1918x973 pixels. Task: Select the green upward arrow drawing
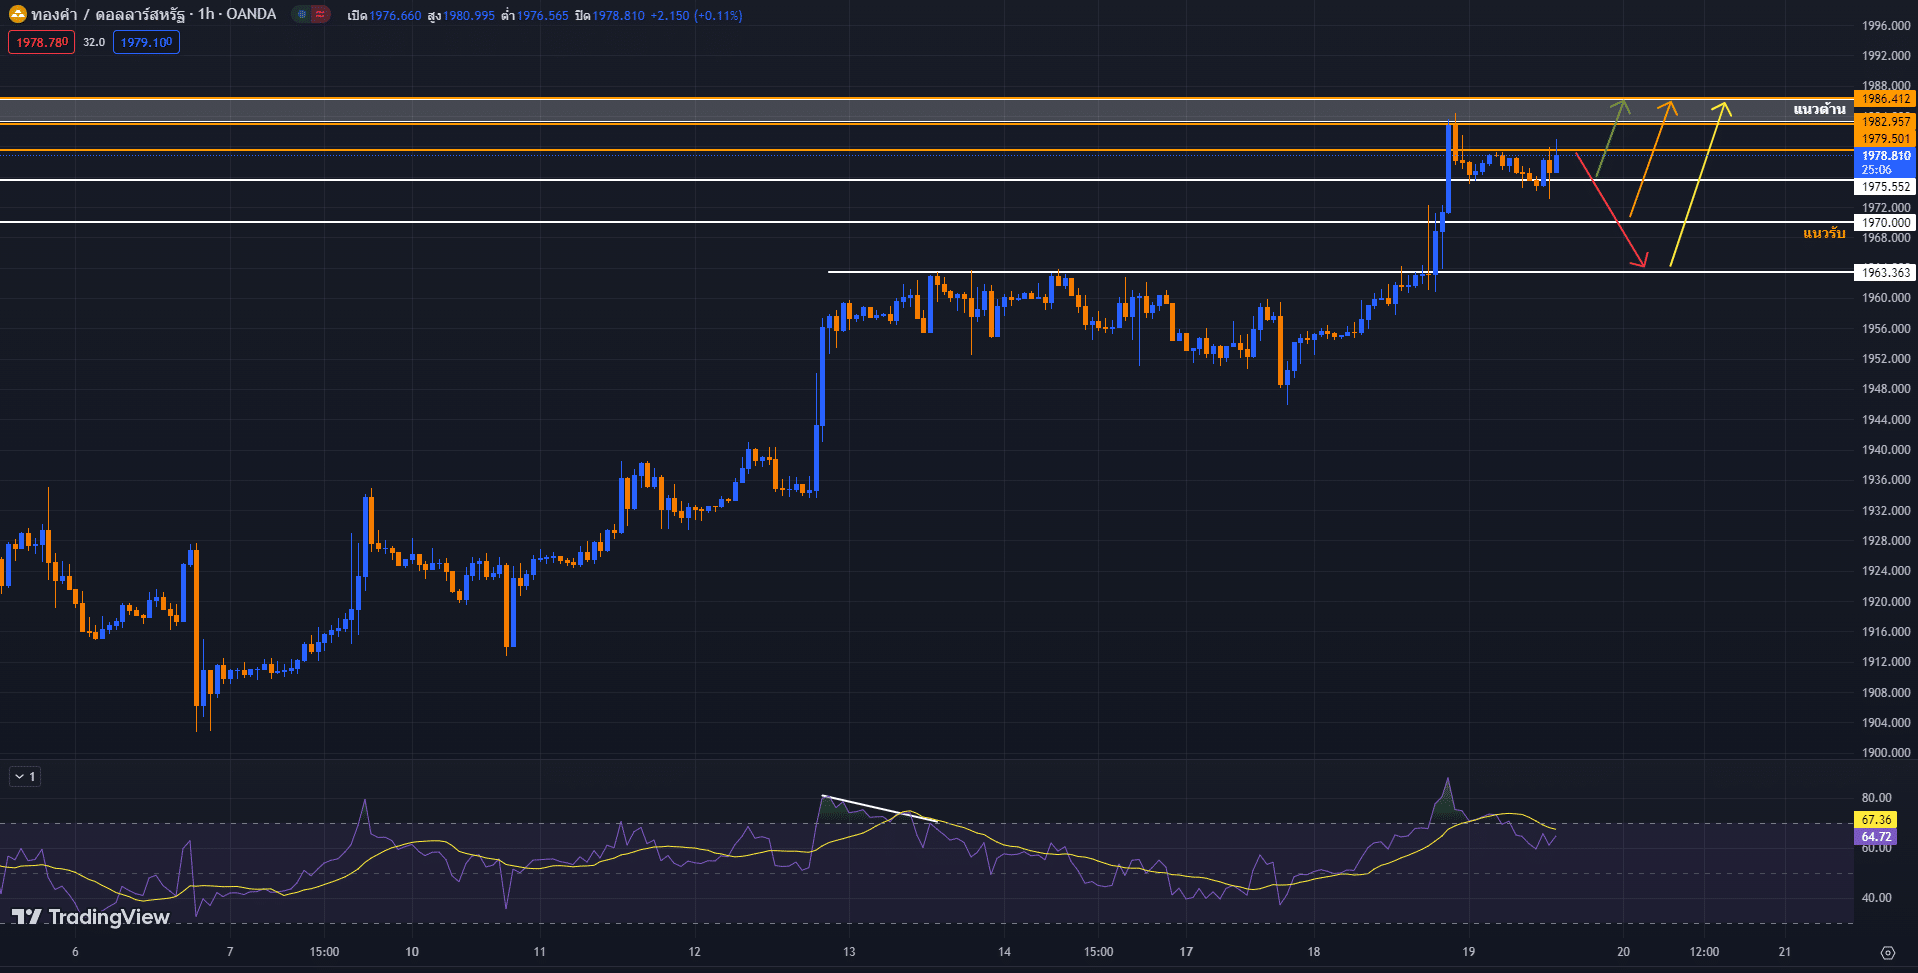pyautogui.click(x=1610, y=138)
